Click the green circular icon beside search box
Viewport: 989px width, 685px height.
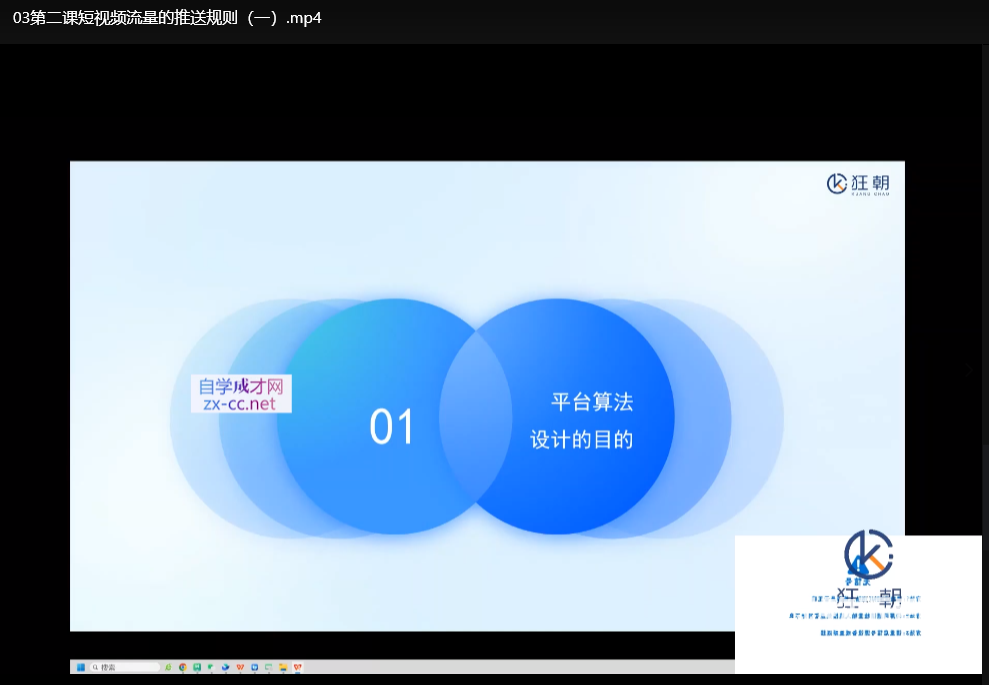click(x=168, y=667)
